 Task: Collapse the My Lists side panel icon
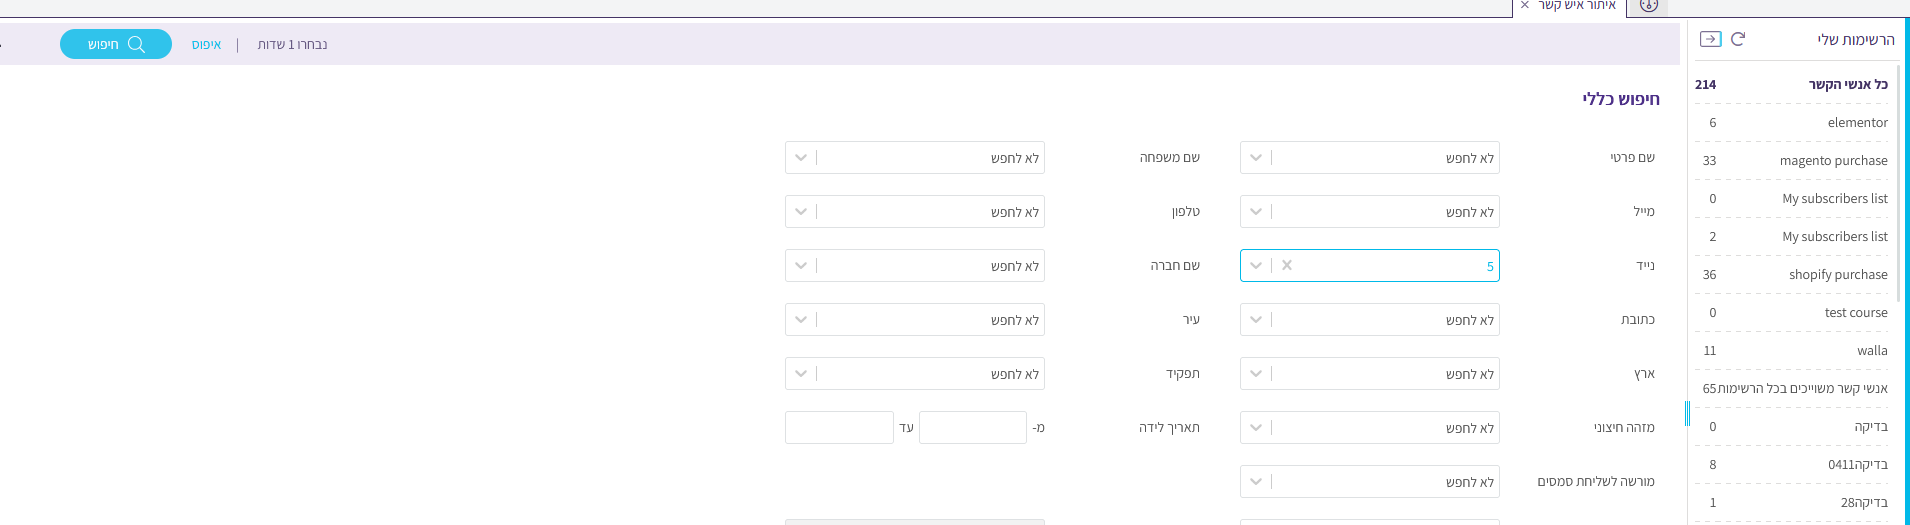1710,39
